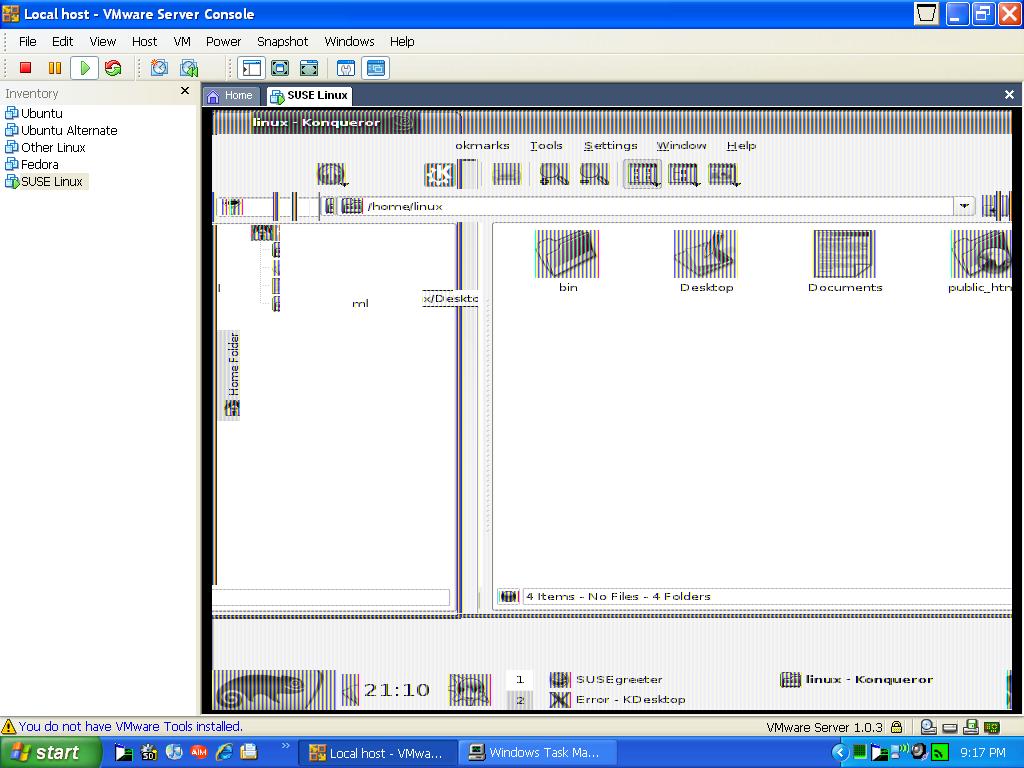This screenshot has height=768, width=1024.
Task: Open the Snapshot menu
Action: click(282, 41)
